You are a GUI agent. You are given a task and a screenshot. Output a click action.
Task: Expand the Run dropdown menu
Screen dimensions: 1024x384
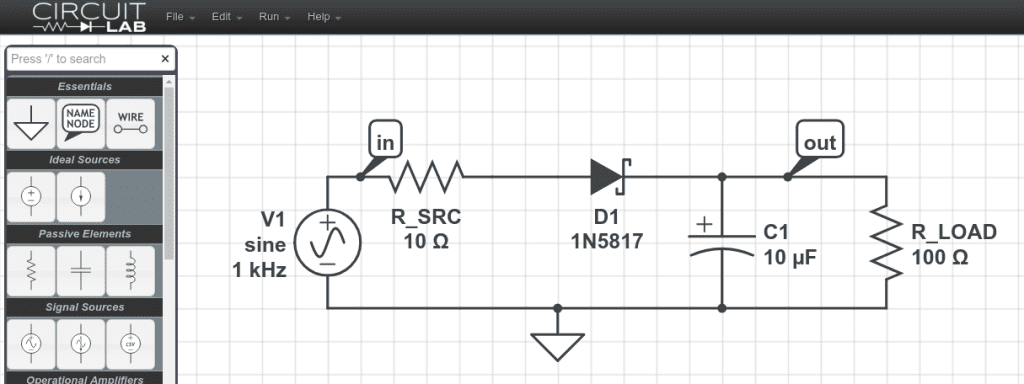tap(274, 17)
